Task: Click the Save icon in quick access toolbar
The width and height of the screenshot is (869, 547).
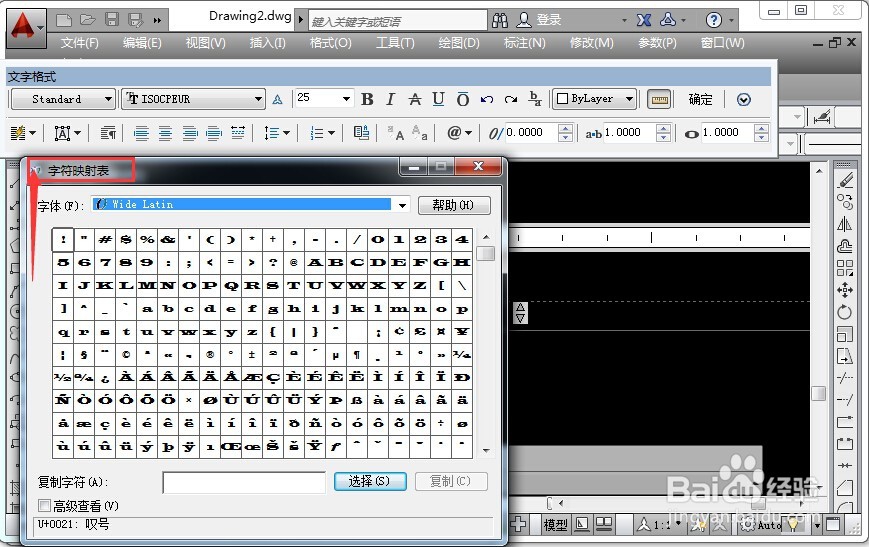Action: 112,20
